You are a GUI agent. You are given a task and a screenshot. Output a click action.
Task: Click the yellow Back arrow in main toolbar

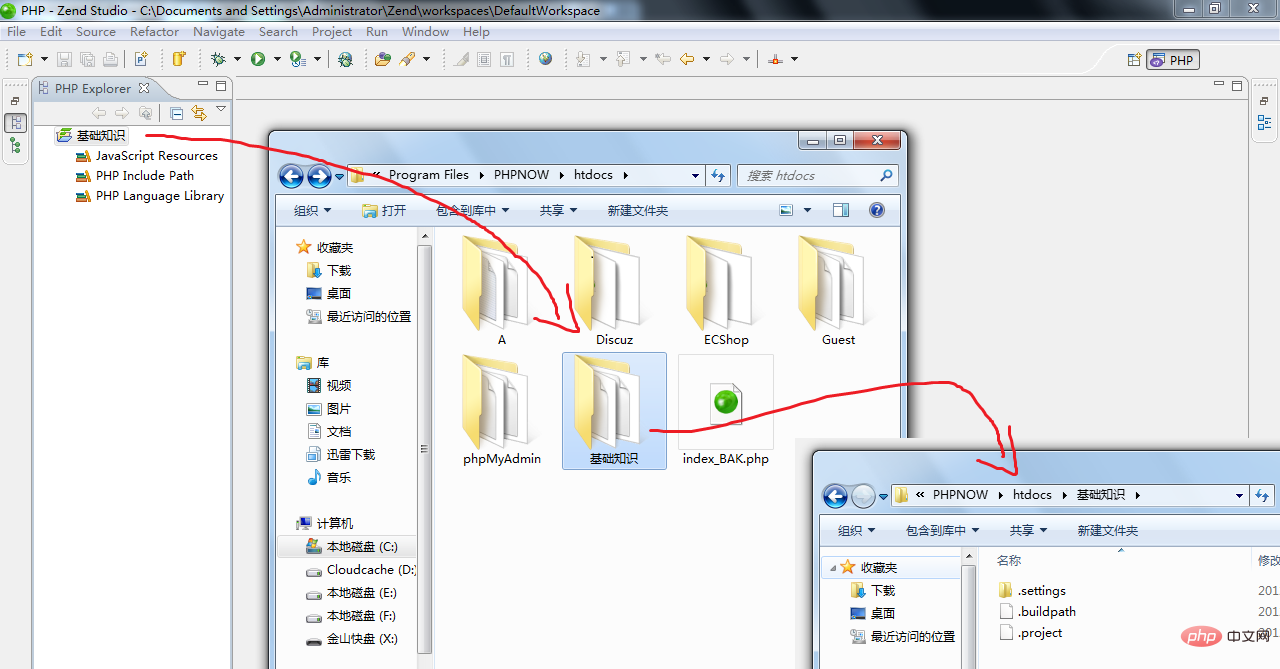pyautogui.click(x=687, y=60)
